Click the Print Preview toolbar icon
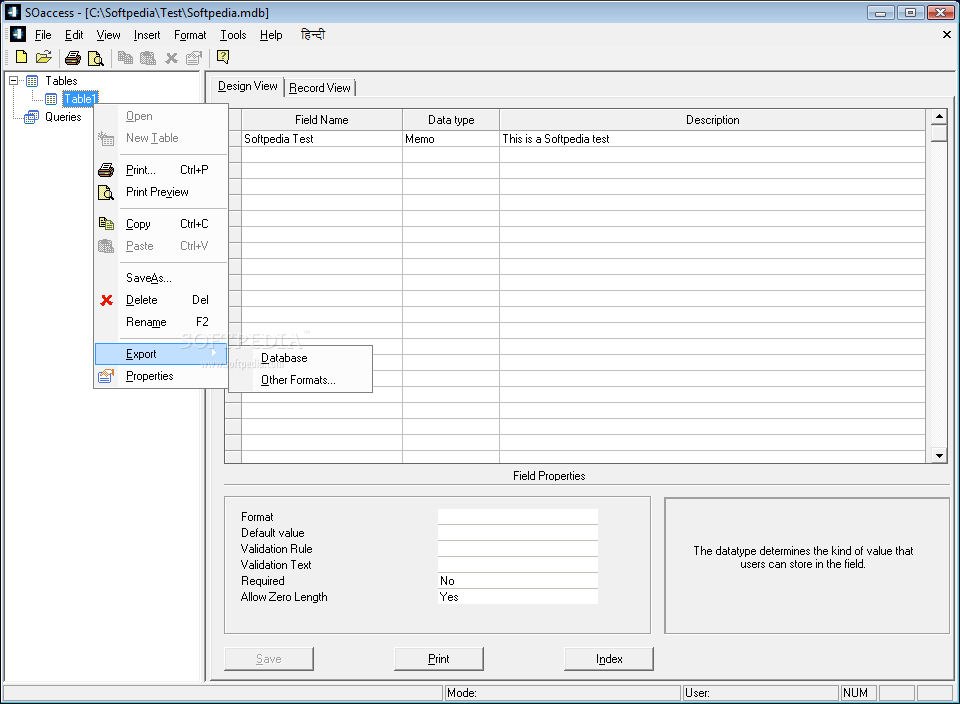 pos(96,58)
